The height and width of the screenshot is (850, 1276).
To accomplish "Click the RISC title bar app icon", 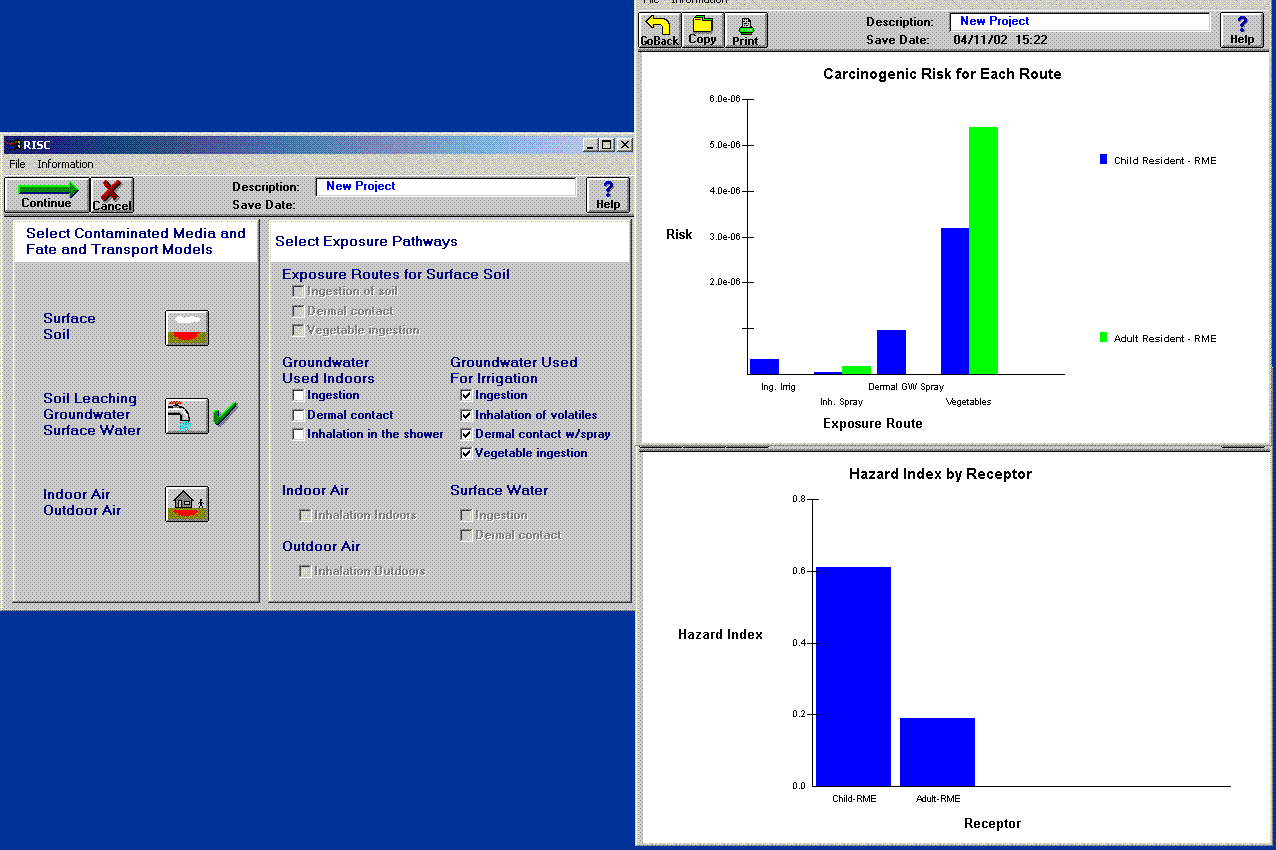I will pos(13,145).
